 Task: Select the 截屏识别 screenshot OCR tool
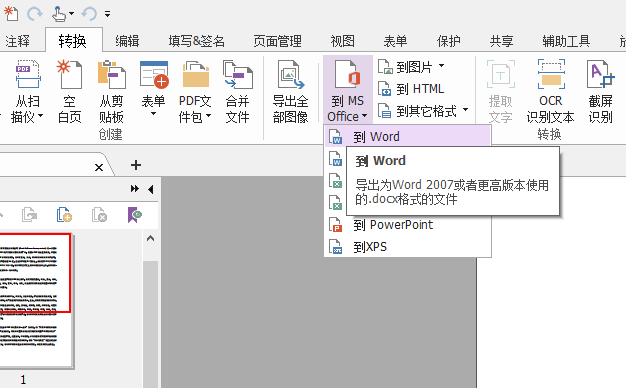pyautogui.click(x=600, y=91)
